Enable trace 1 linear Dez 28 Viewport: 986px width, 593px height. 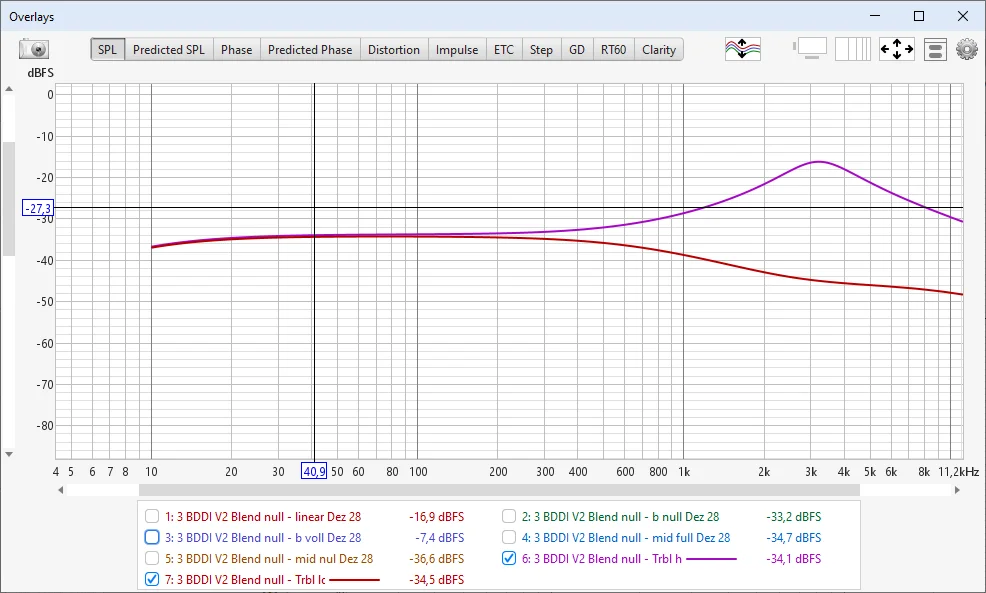pos(152,517)
